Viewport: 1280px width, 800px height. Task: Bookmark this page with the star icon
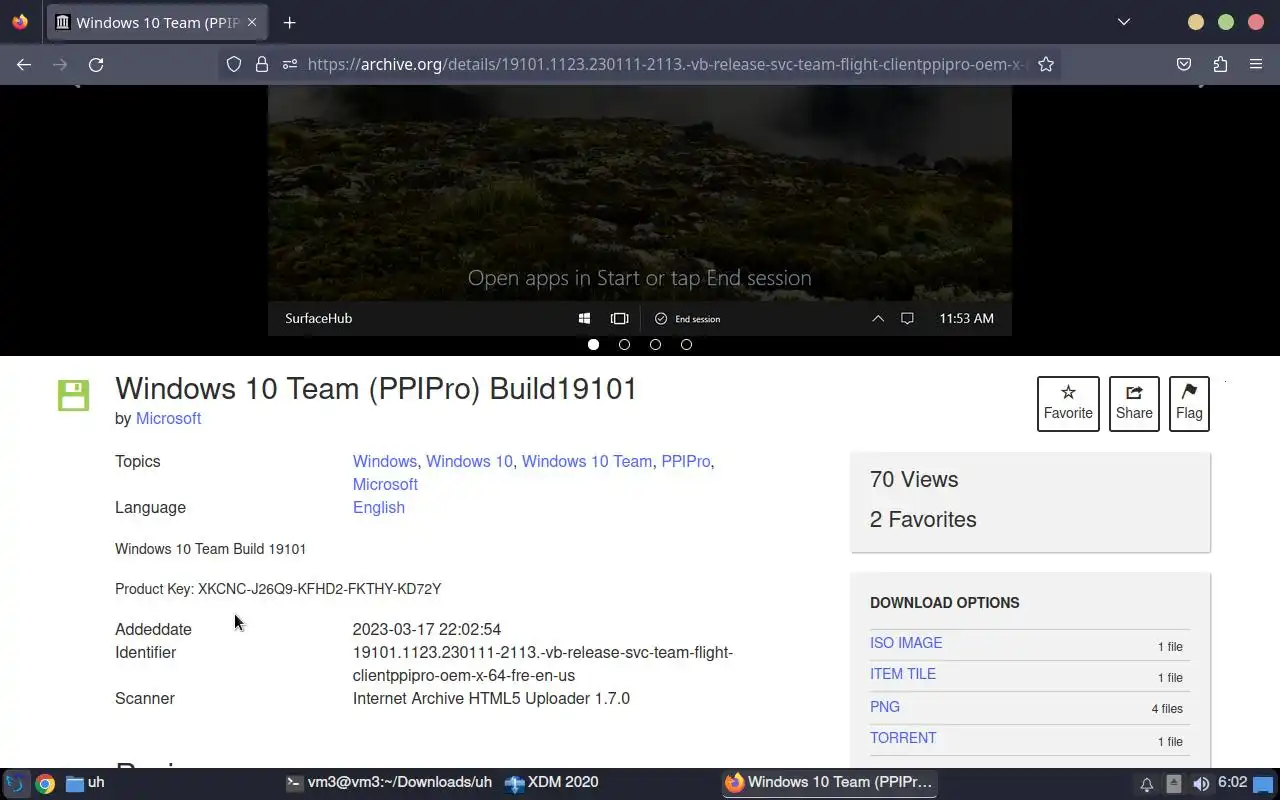point(1046,64)
